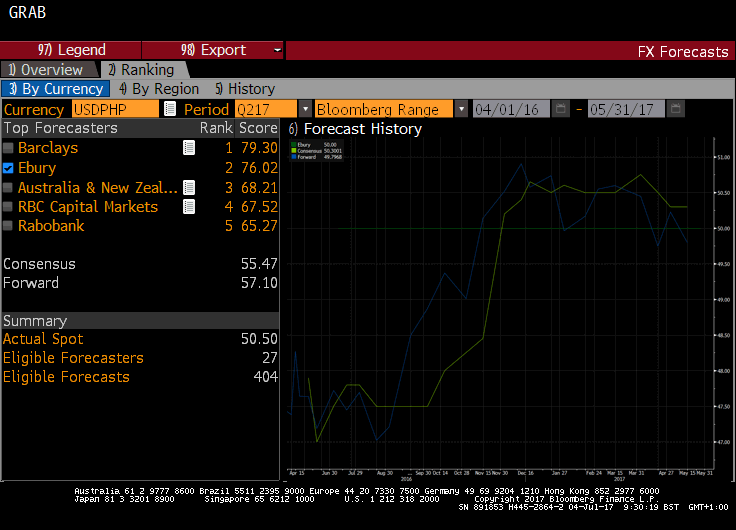Click the Summary section header
The image size is (736, 530).
pyautogui.click(x=140, y=321)
